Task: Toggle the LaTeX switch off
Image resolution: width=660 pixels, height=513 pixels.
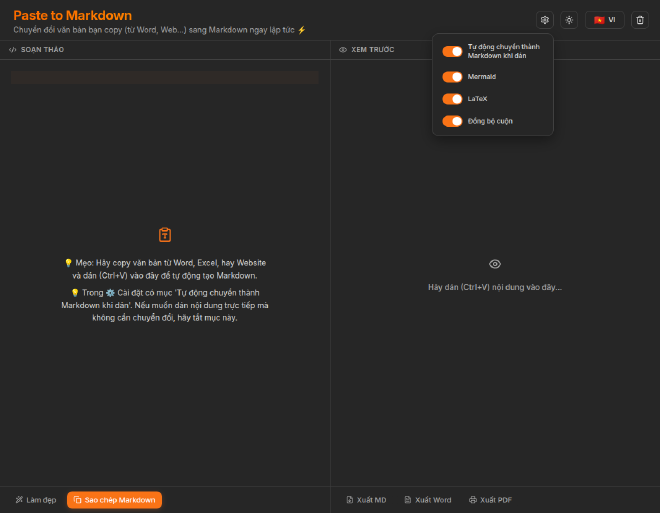Action: pyautogui.click(x=452, y=99)
